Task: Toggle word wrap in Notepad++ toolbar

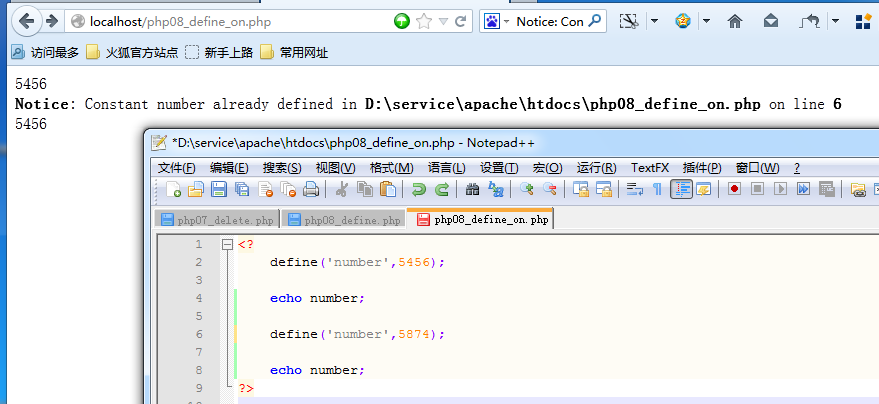Action: point(634,189)
